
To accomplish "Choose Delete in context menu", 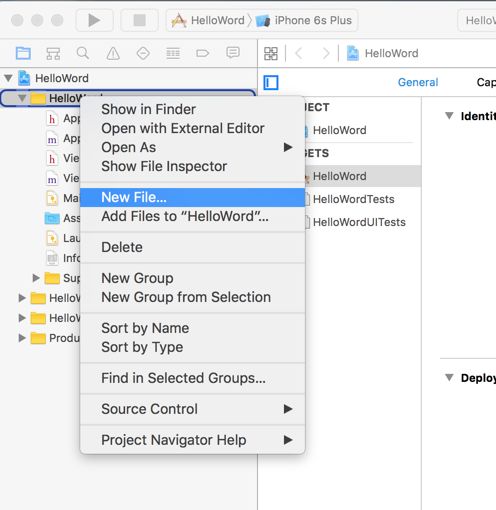I will (x=192, y=247).
